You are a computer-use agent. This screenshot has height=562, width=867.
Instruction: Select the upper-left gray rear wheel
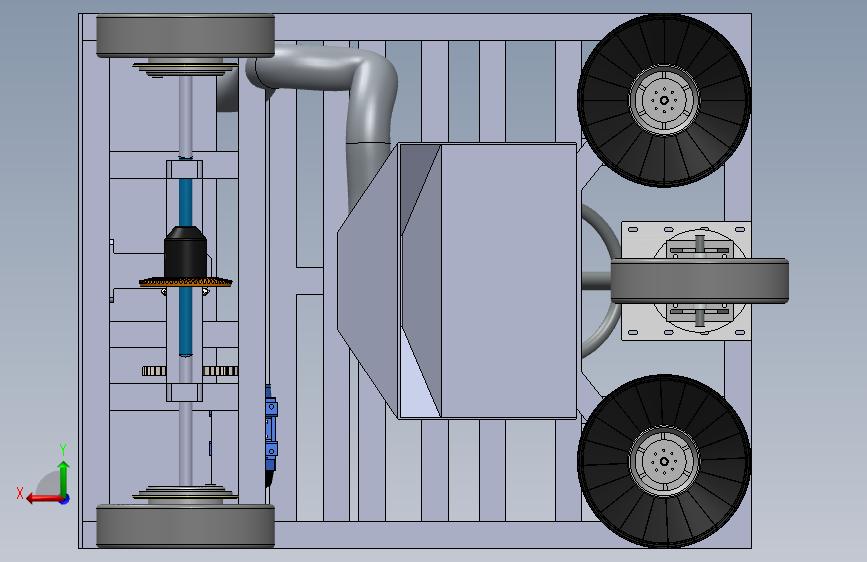tap(185, 35)
